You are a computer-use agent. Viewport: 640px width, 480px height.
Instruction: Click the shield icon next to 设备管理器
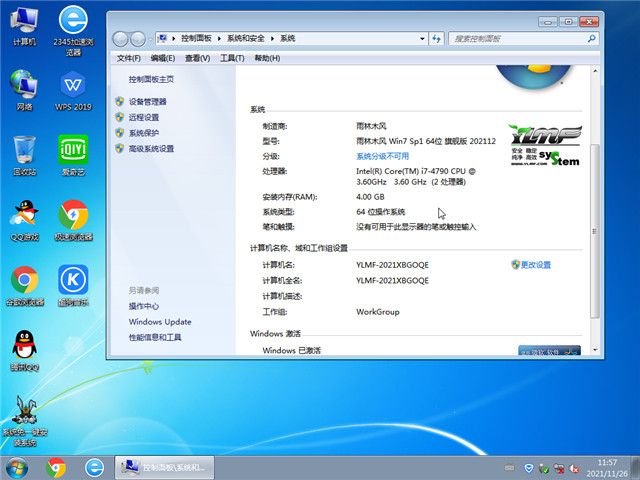pyautogui.click(x=120, y=101)
